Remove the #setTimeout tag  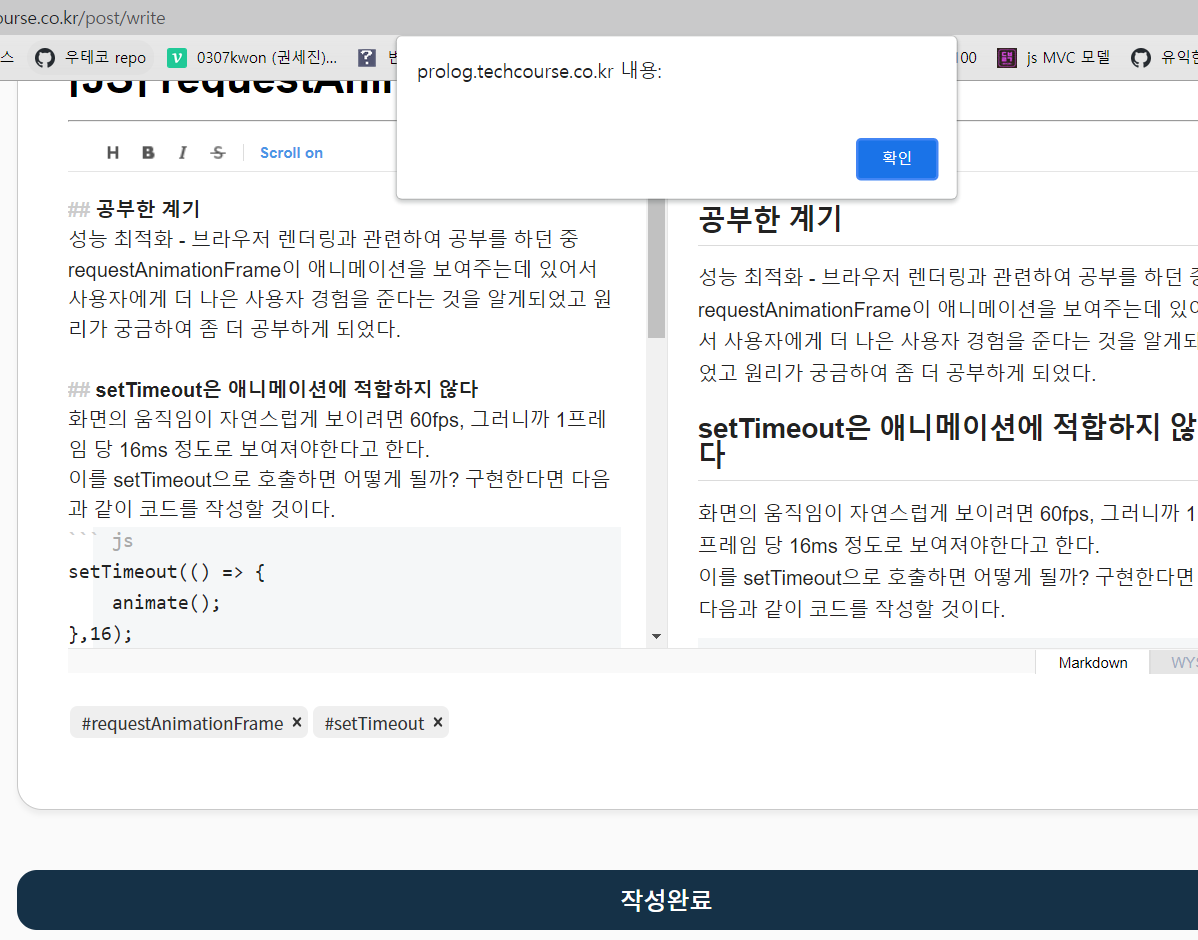(437, 722)
